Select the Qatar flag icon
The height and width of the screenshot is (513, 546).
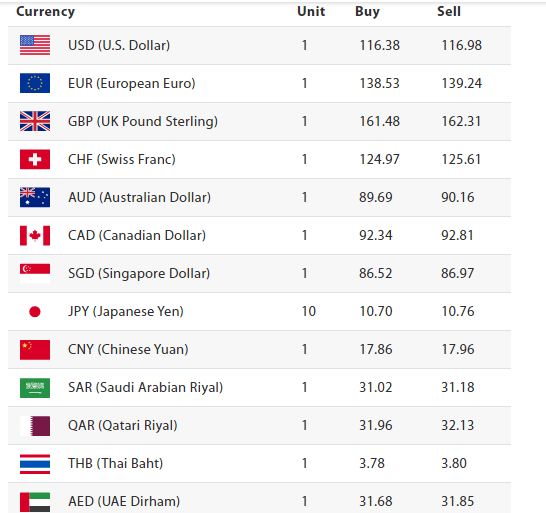click(35, 426)
